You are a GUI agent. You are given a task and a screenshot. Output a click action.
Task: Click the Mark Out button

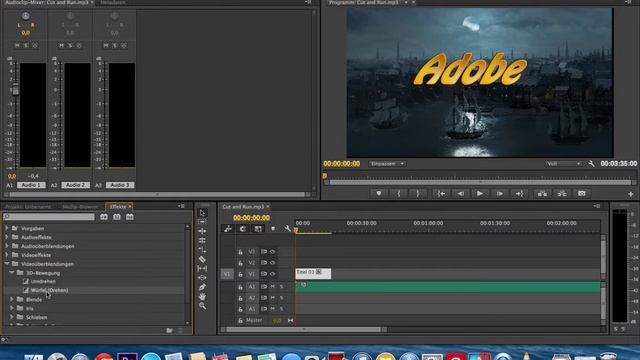click(x=418, y=193)
